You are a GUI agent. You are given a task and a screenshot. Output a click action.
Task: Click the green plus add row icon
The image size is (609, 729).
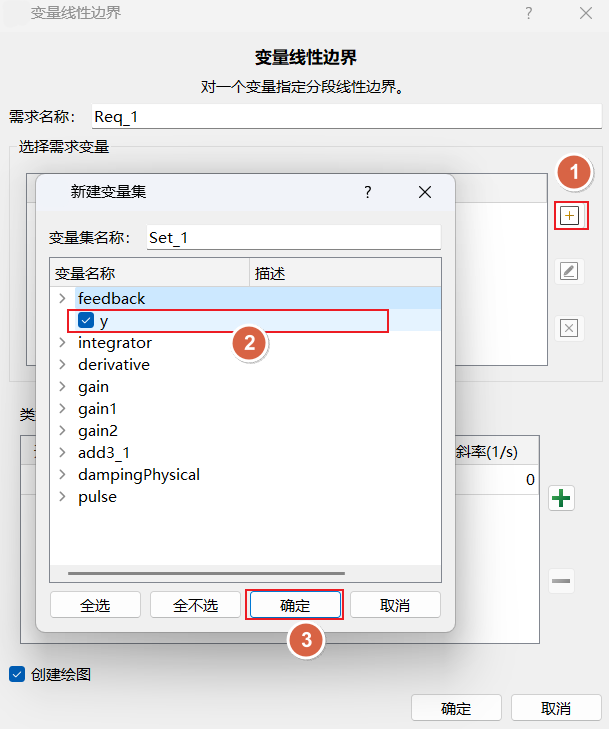click(x=562, y=499)
